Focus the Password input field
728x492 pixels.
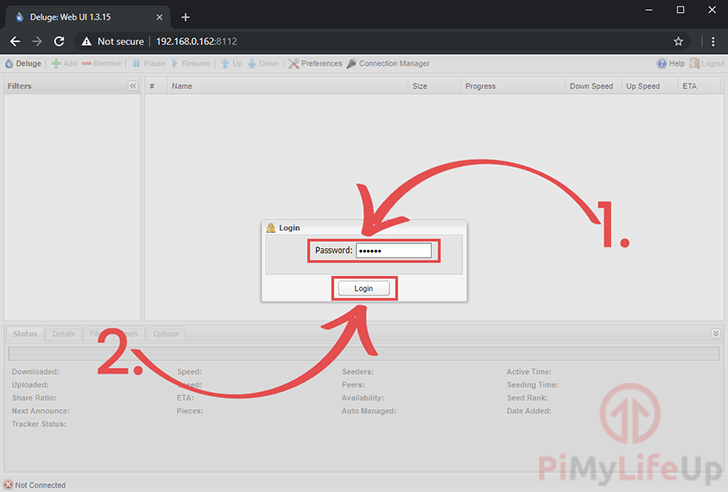394,251
